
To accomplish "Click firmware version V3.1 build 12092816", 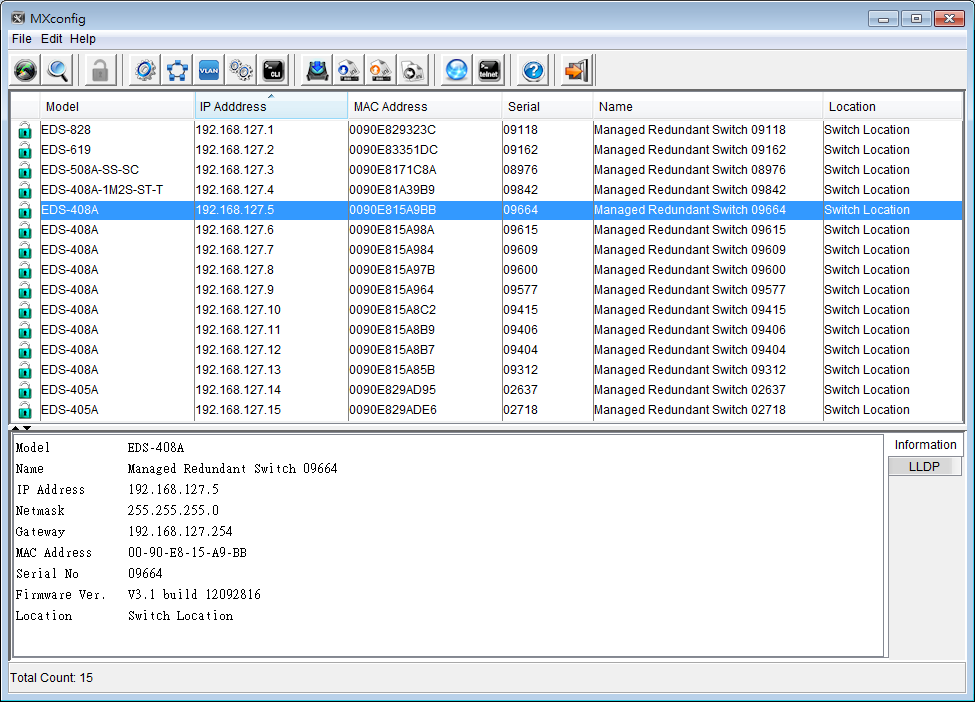I will coord(194,594).
